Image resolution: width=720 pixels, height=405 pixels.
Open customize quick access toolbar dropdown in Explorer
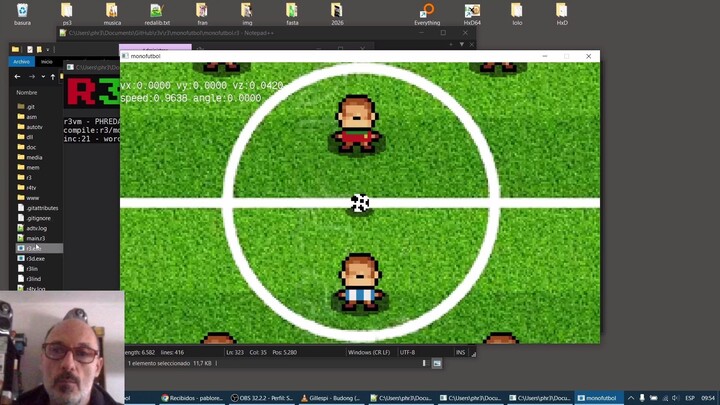(47, 50)
